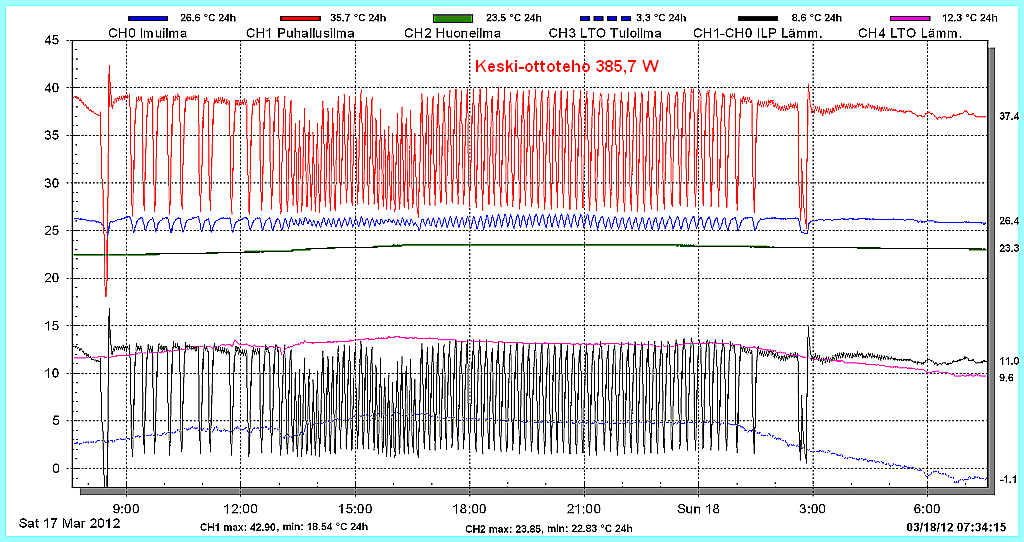
Task: Click the magenta CH4 LTO Lämm. legend swatch
Action: tap(912, 18)
